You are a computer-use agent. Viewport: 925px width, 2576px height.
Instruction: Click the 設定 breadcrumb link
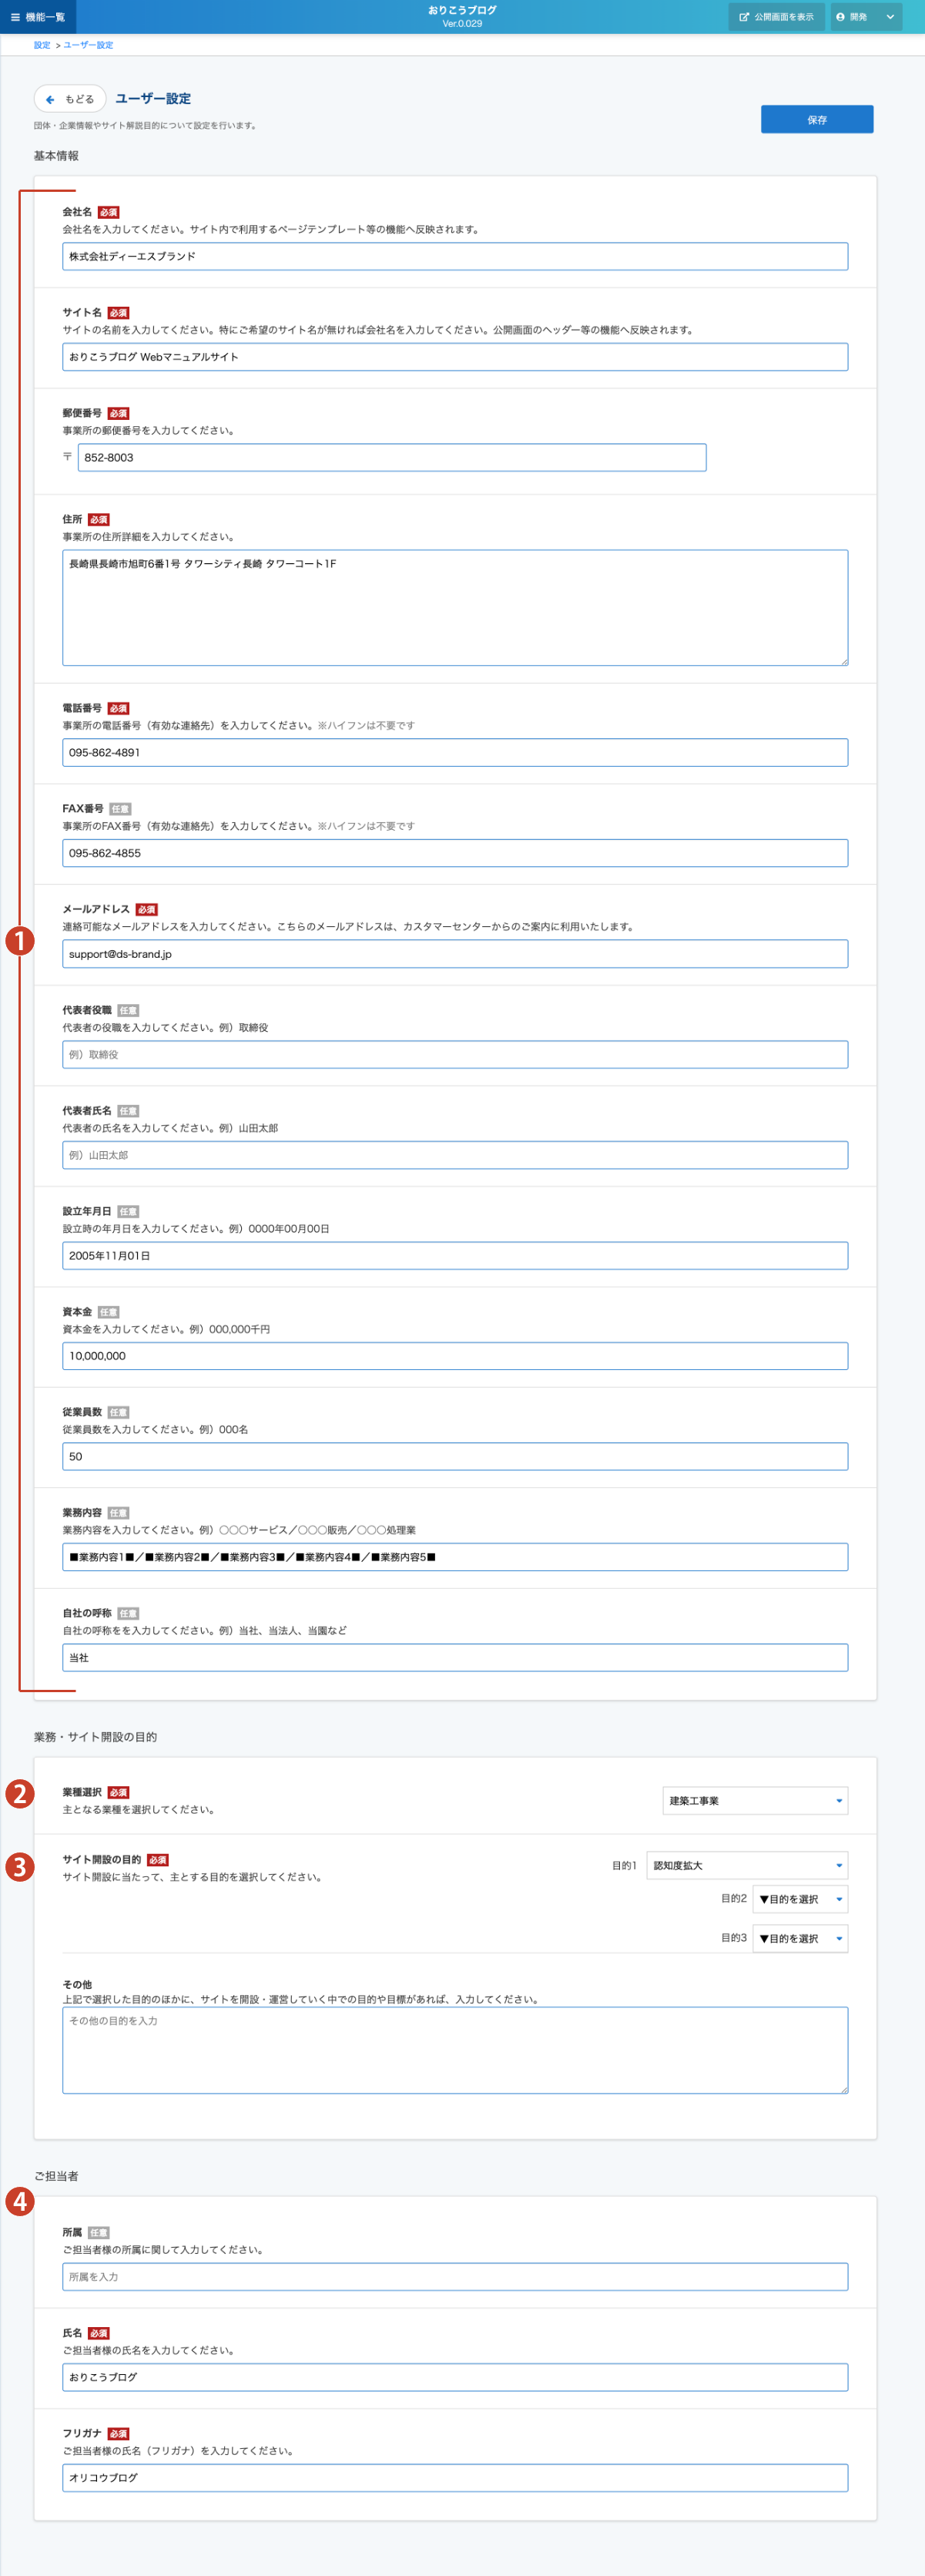click(x=42, y=45)
